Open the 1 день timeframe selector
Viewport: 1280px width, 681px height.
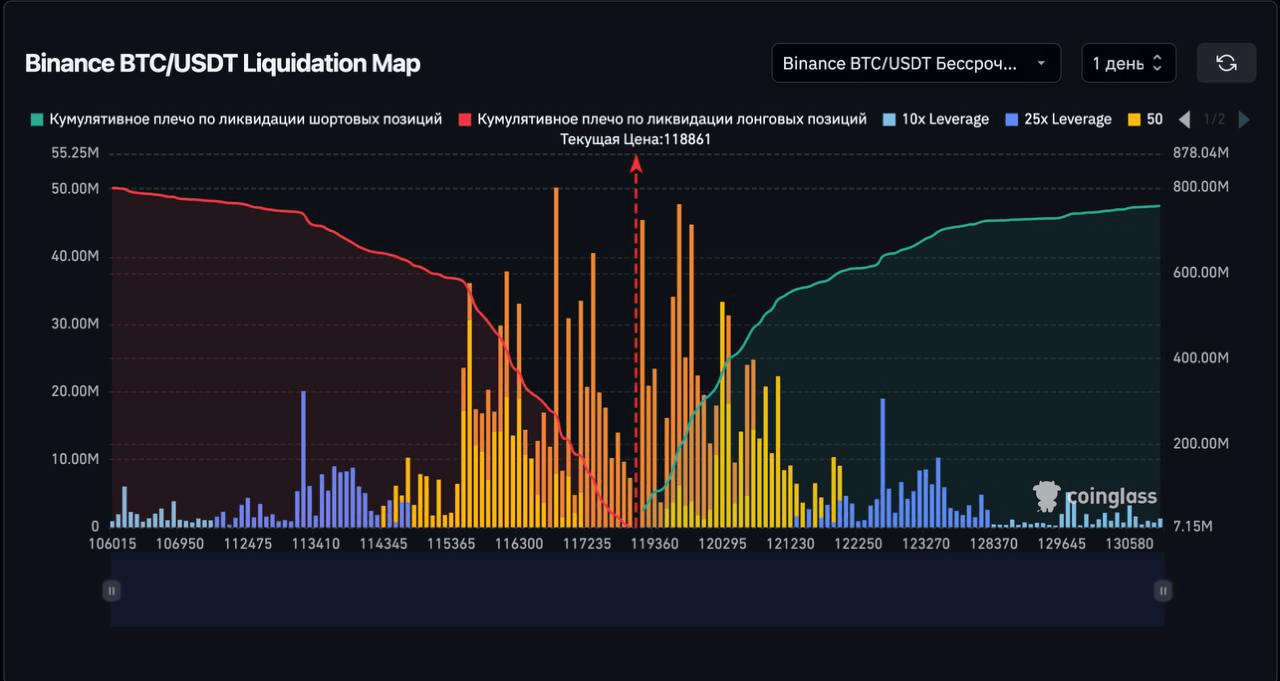pos(1128,63)
